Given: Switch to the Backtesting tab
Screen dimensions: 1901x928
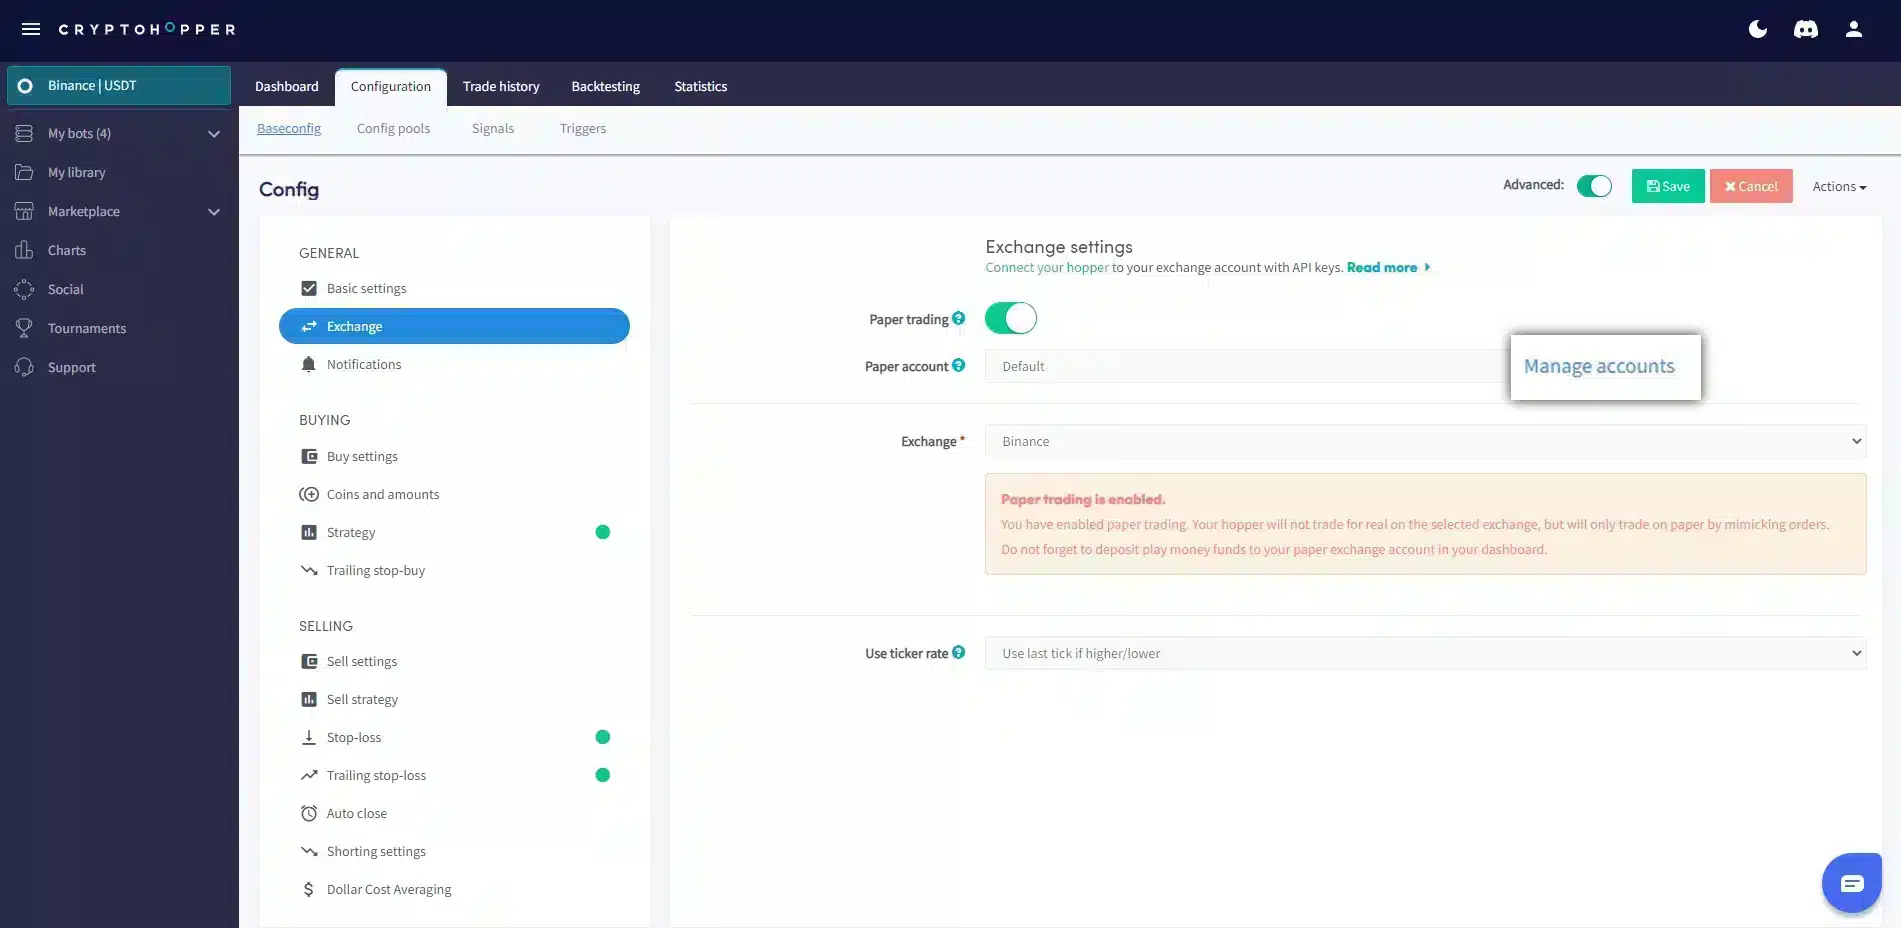Looking at the screenshot, I should click(x=606, y=86).
